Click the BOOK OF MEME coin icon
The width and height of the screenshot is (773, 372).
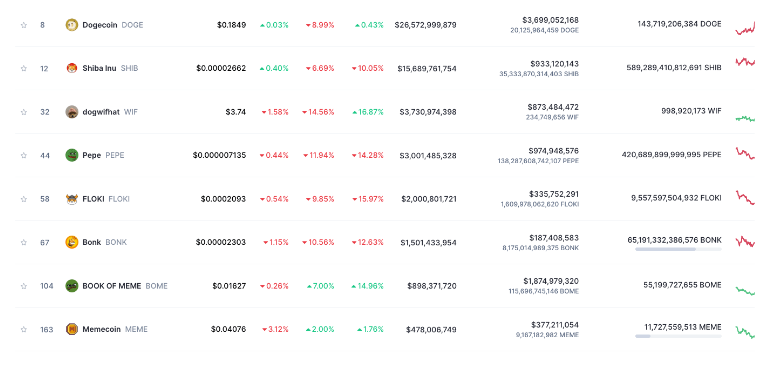coord(72,286)
